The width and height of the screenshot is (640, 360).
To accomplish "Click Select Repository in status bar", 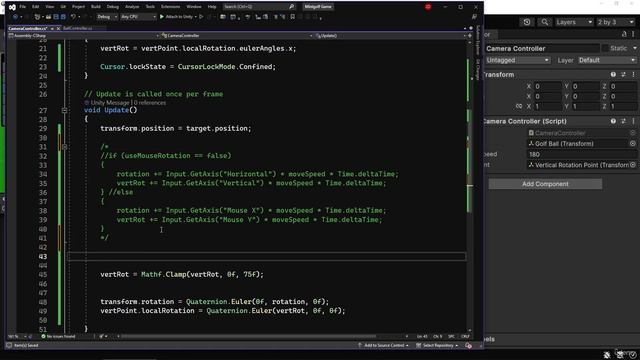I will point(437,346).
